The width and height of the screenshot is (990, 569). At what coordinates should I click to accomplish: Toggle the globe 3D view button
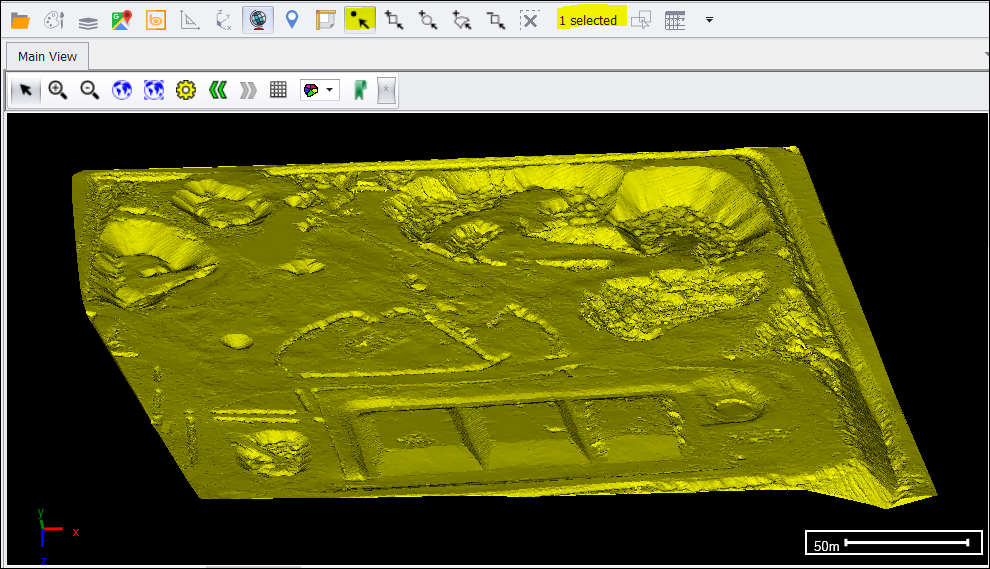click(x=258, y=20)
